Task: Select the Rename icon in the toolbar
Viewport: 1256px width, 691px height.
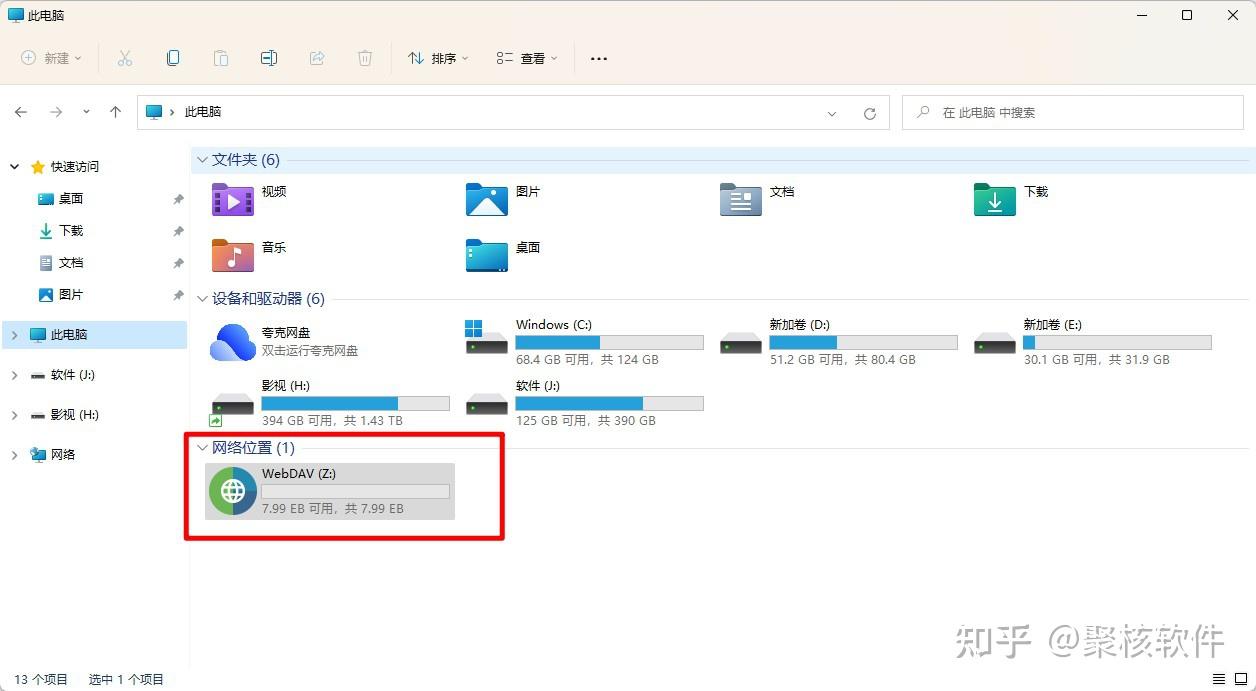Action: [269, 58]
